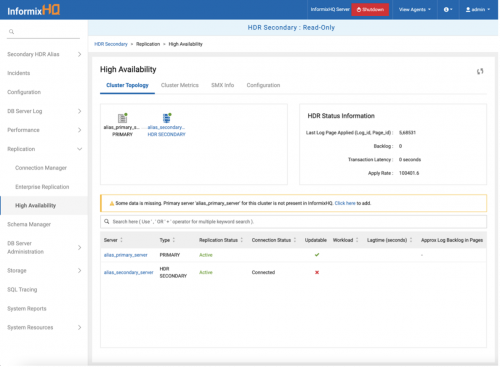500x367 pixels.
Task: Collapse the Replication menu
Action: [79, 149]
